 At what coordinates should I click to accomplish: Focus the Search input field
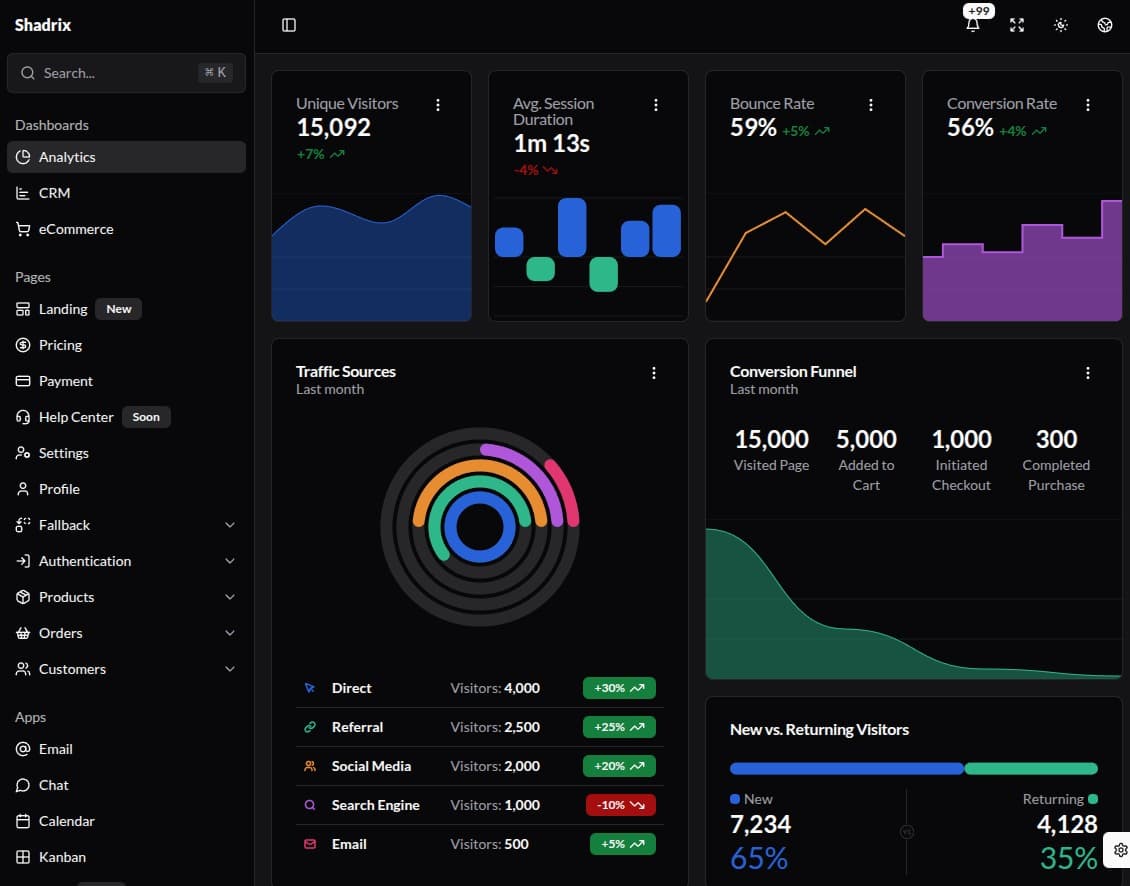(x=126, y=73)
